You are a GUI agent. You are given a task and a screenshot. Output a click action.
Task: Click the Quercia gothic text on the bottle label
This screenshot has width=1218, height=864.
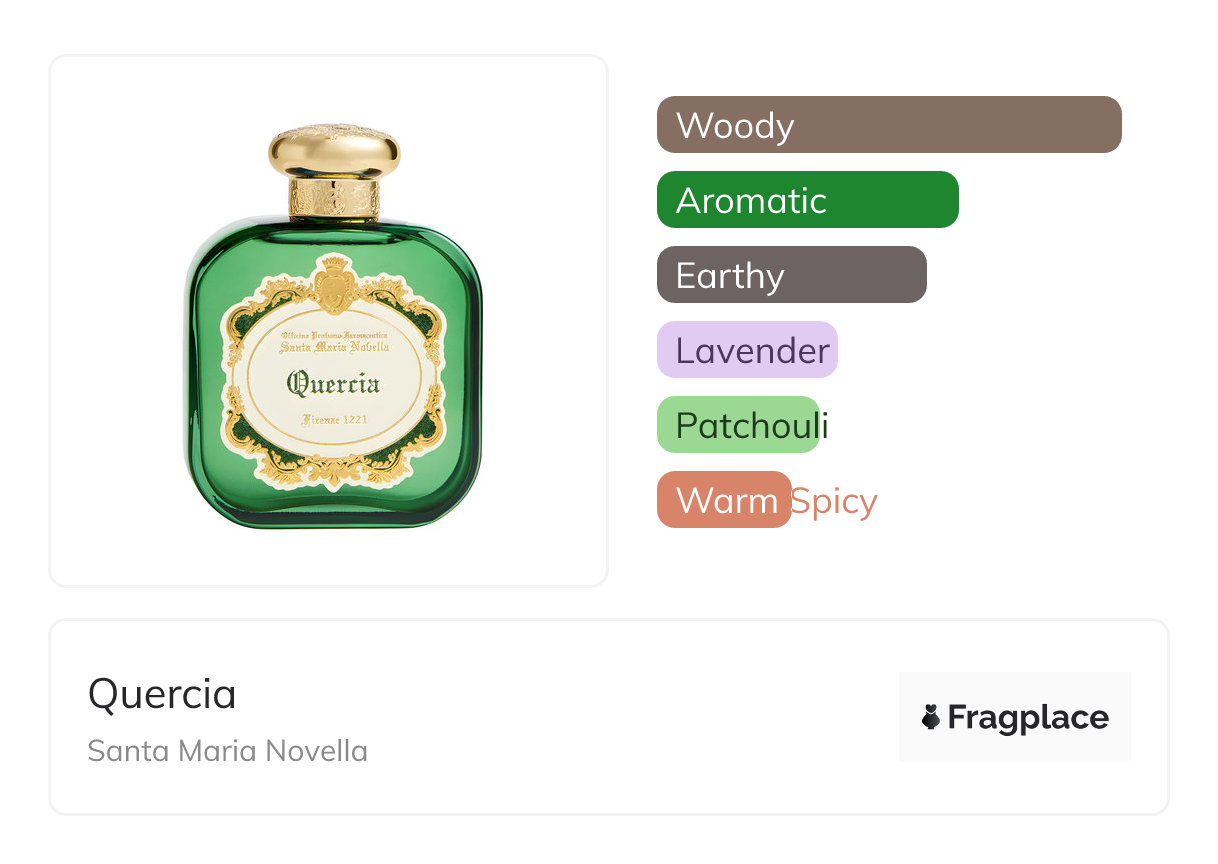[x=334, y=382]
